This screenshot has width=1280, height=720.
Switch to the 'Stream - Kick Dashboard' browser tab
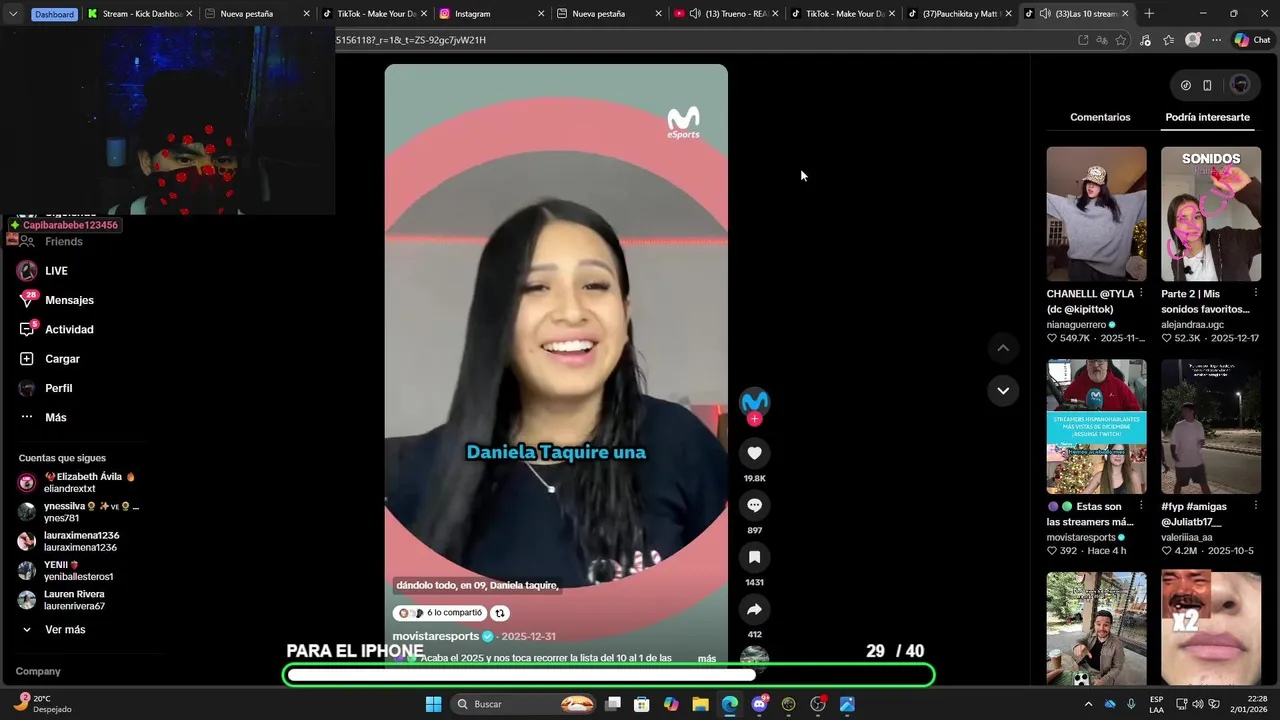(x=138, y=14)
